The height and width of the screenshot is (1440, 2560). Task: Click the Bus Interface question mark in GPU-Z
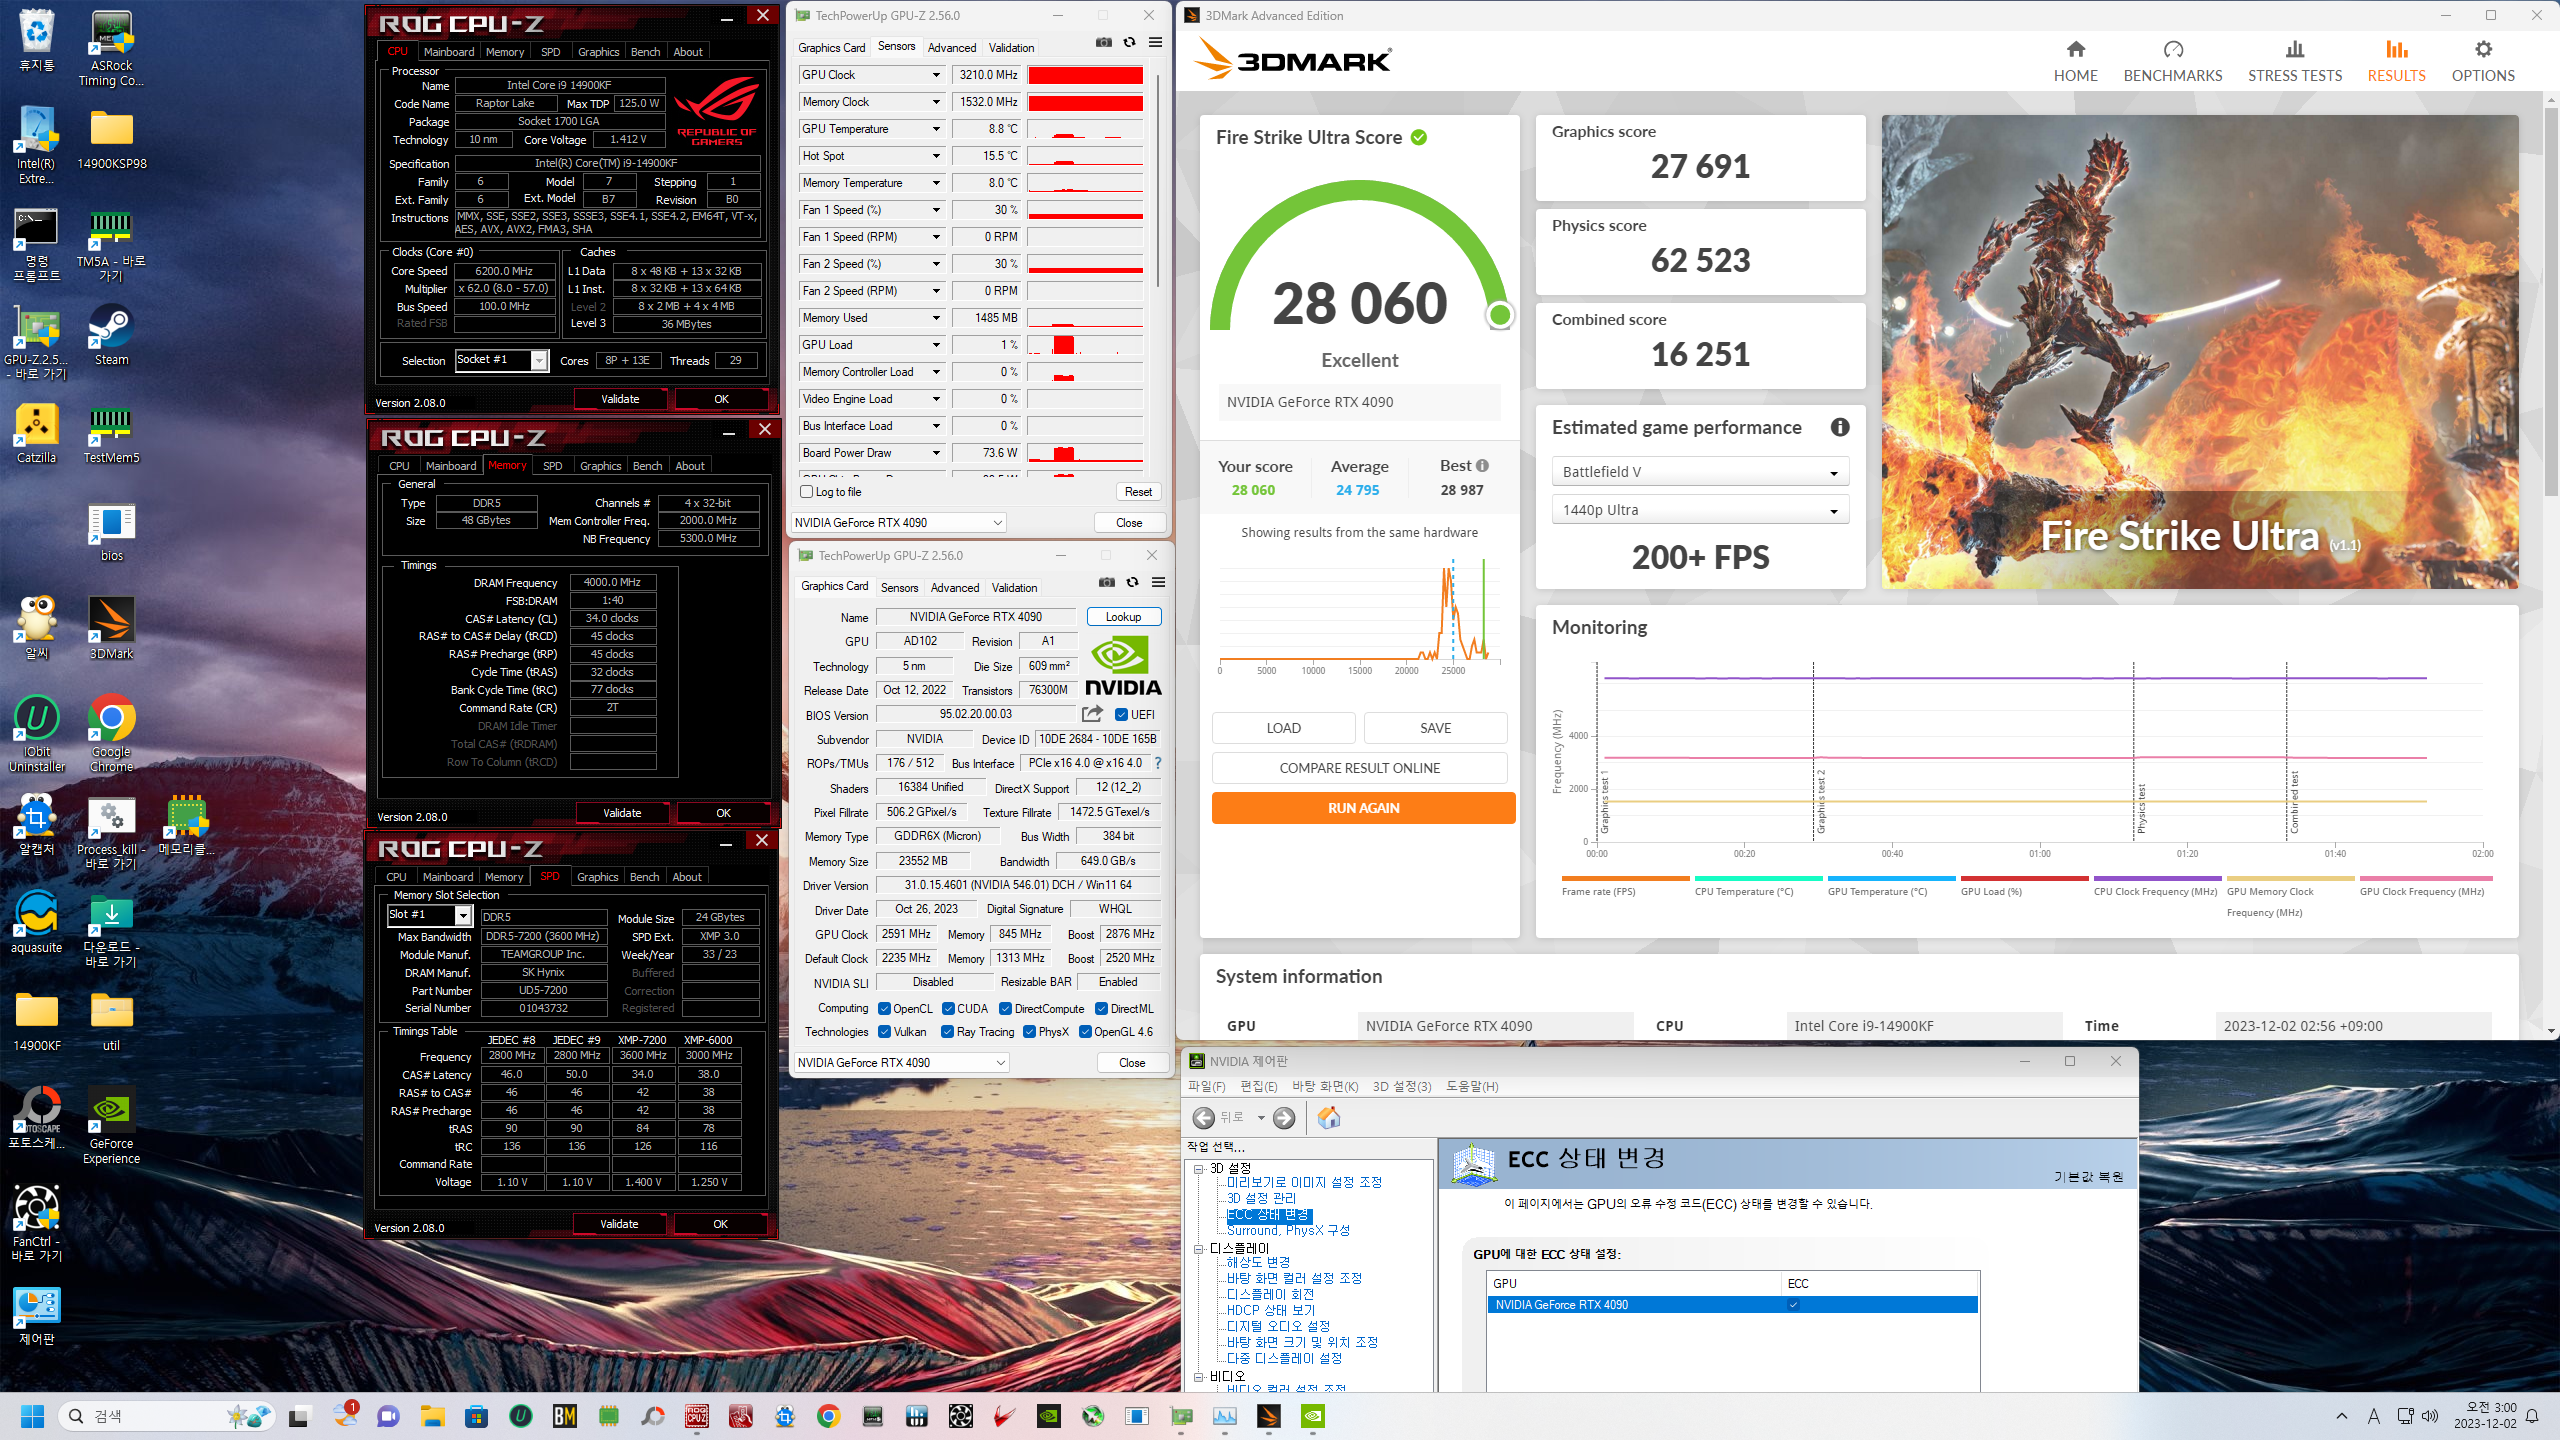[1158, 763]
